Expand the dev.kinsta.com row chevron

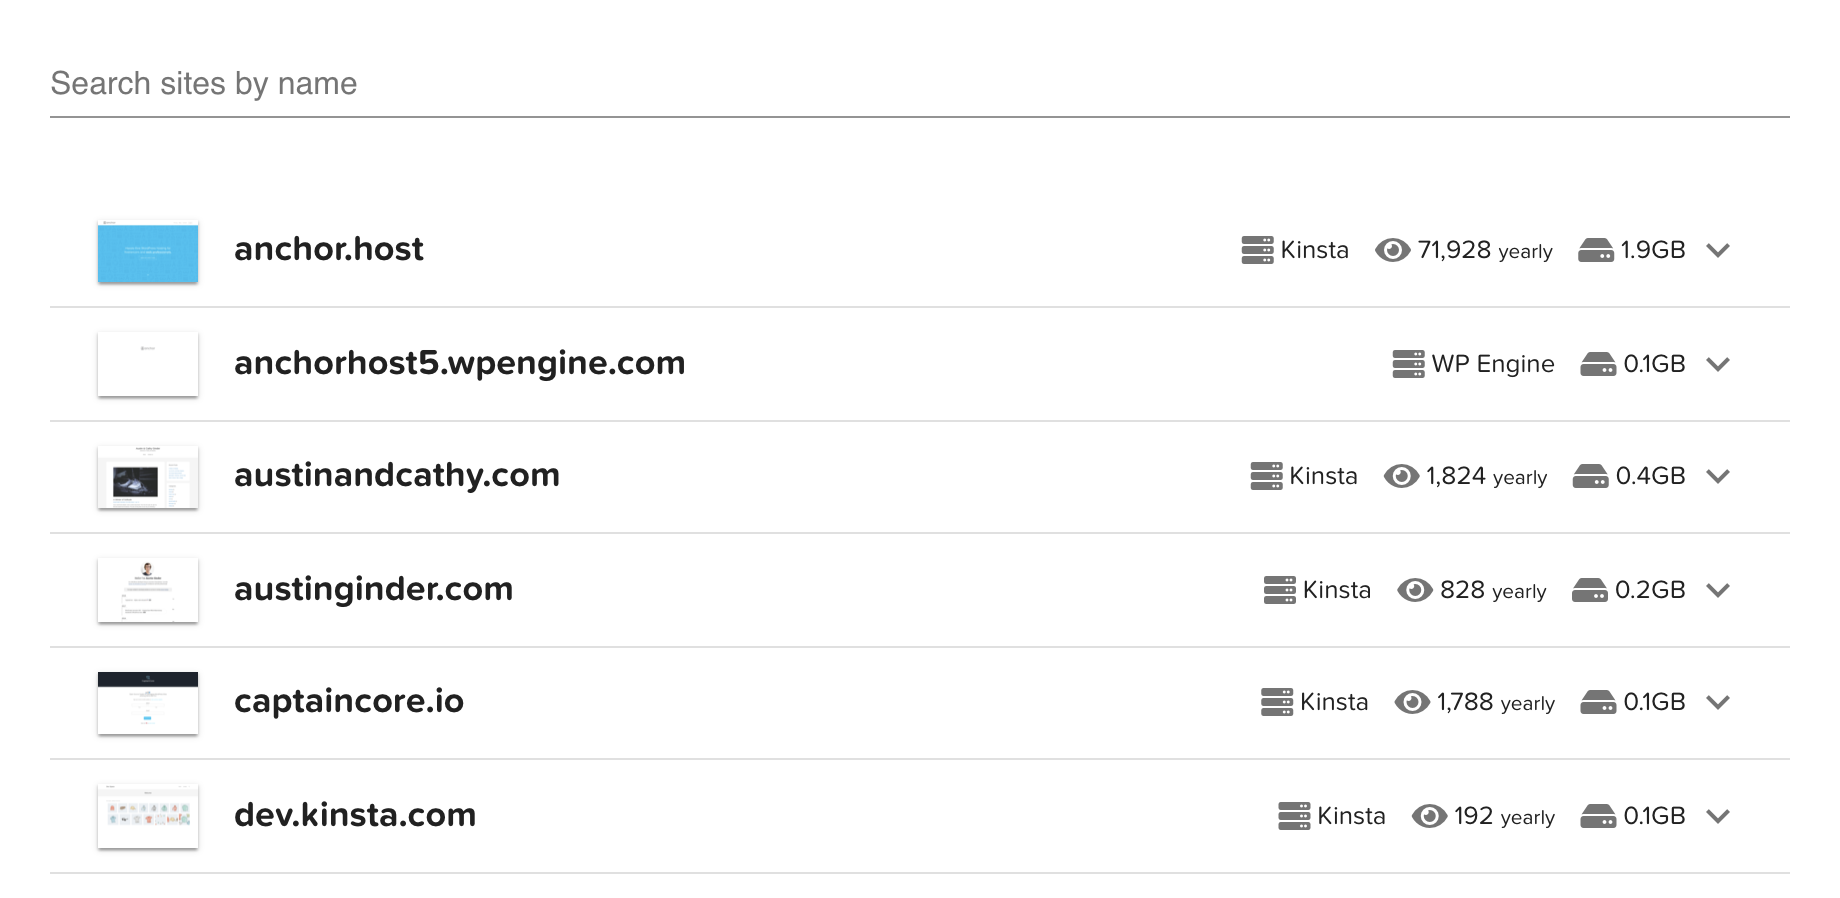1718,816
